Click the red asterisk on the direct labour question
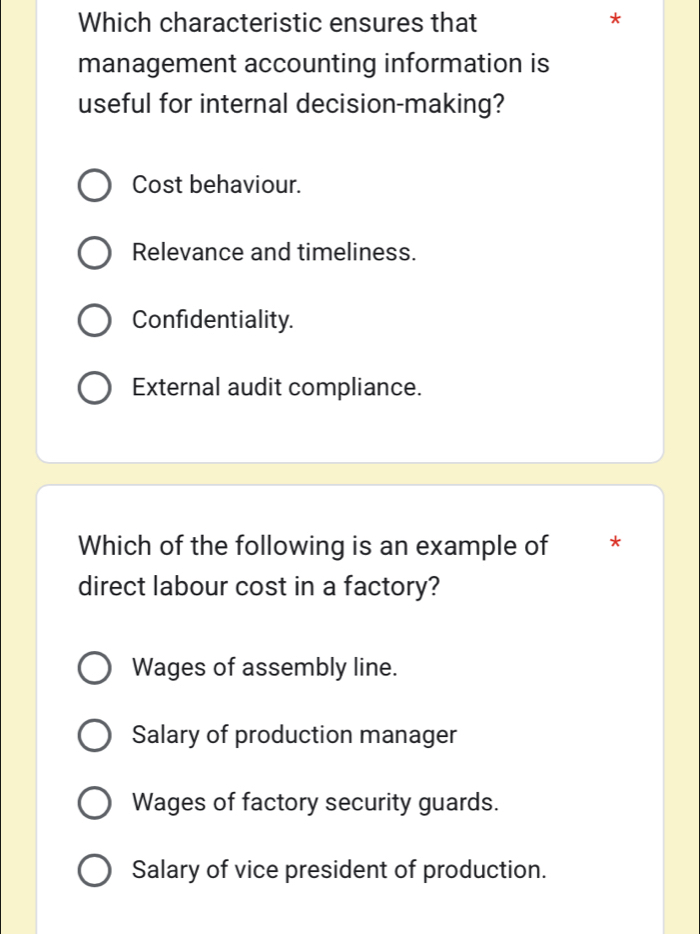This screenshot has width=700, height=934. 617,544
